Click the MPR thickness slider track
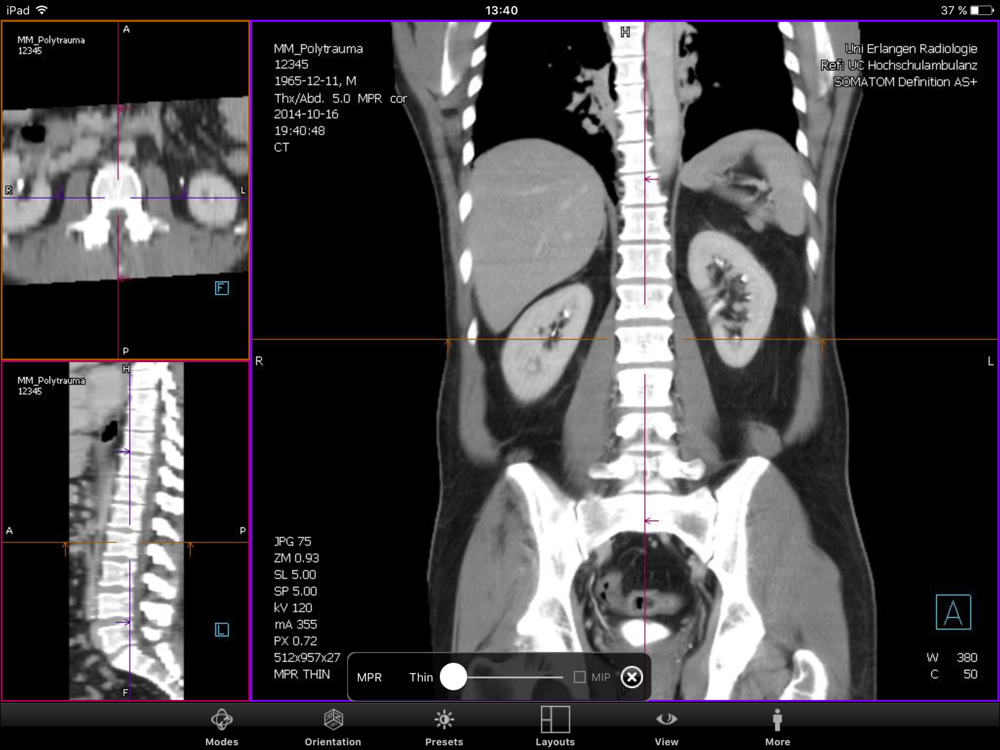 click(515, 677)
